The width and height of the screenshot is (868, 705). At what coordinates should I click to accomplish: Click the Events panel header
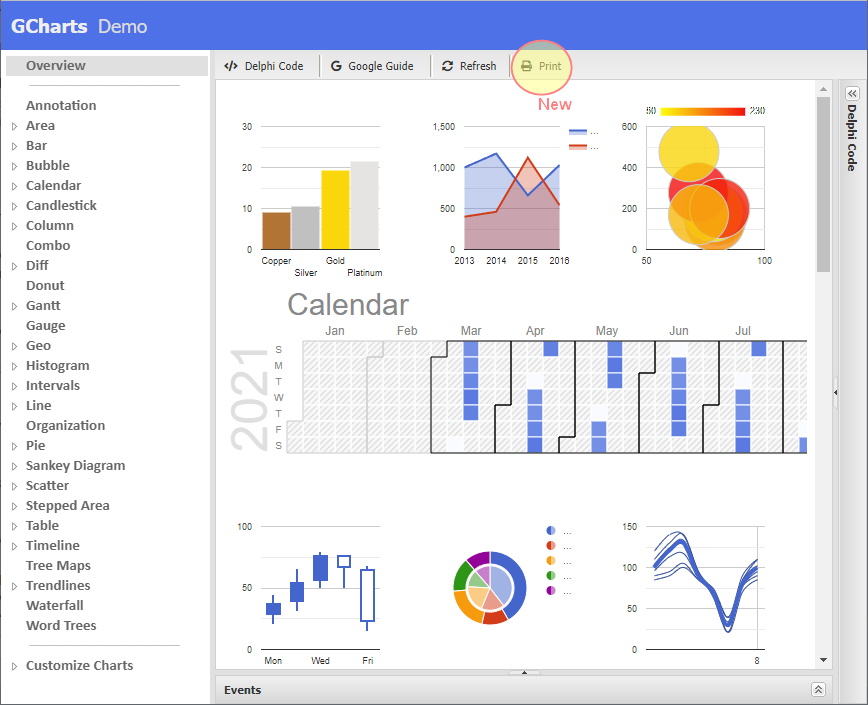[x=523, y=690]
